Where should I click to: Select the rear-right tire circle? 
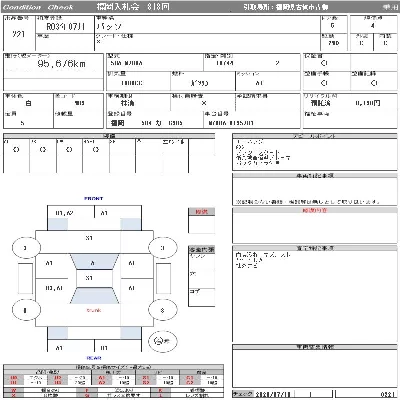pos(162,310)
